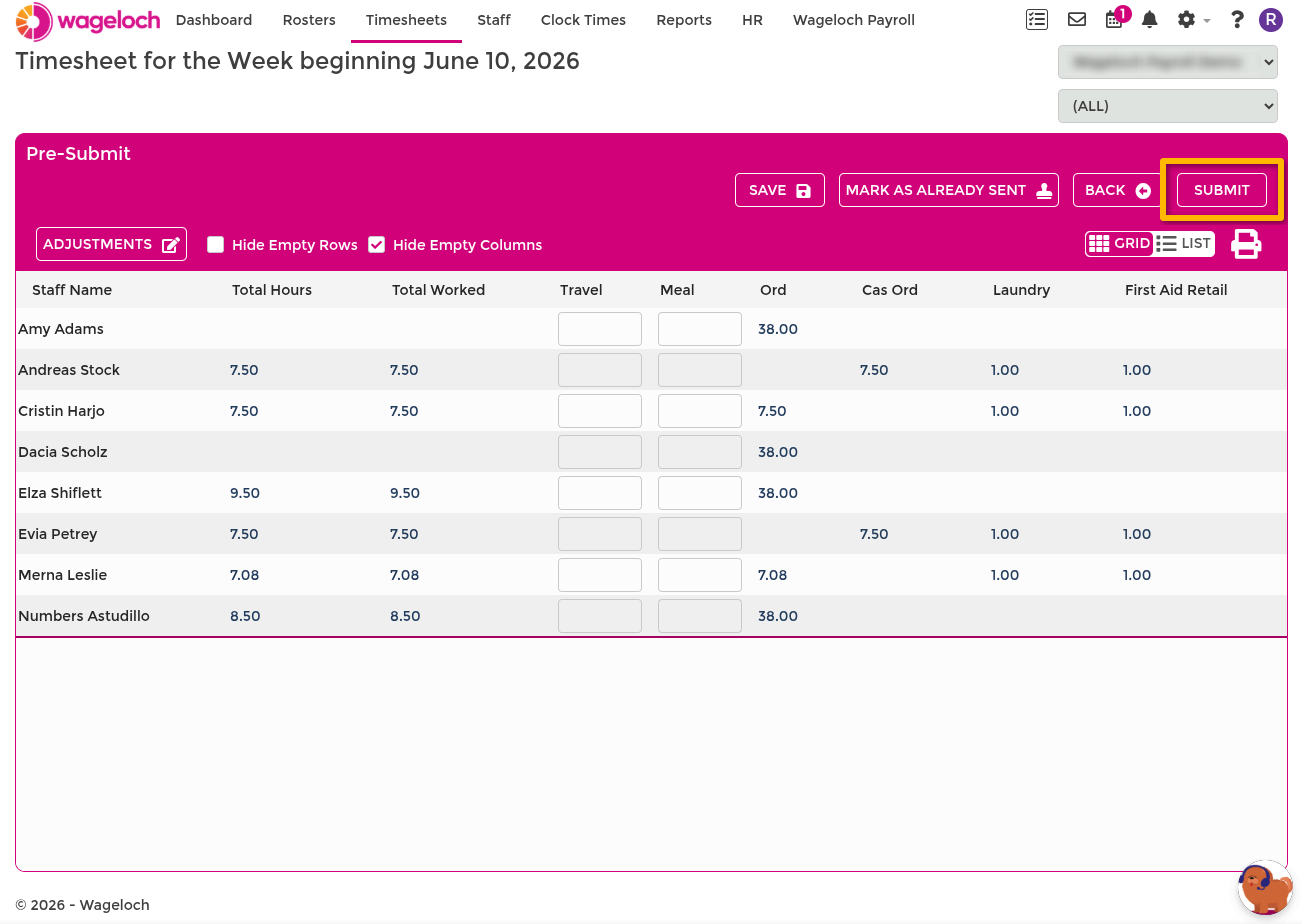This screenshot has height=924, width=1302.
Task: Expand the (ALL) filter dropdown
Action: pyautogui.click(x=1168, y=105)
